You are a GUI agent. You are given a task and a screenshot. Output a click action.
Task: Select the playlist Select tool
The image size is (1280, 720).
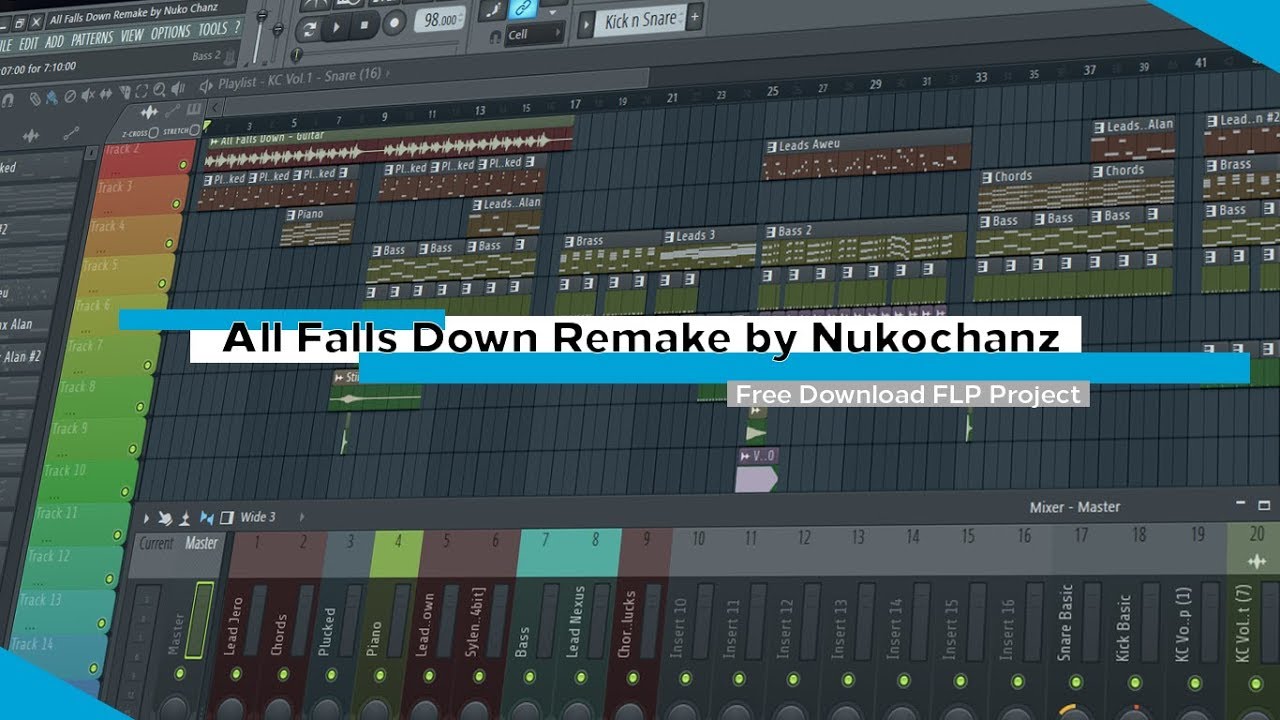[x=141, y=91]
